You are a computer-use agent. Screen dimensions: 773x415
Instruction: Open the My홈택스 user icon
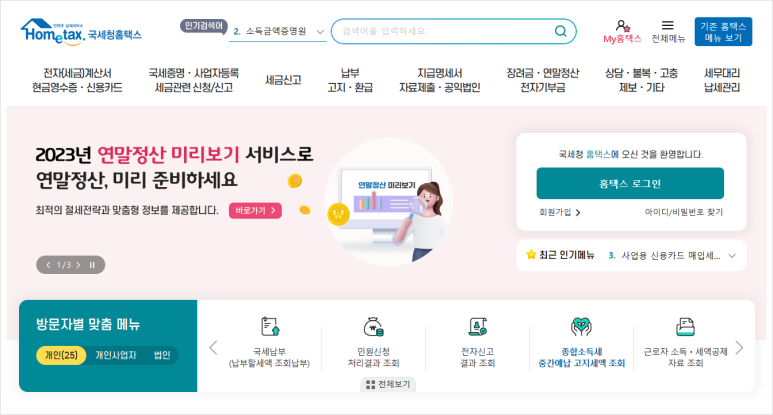pyautogui.click(x=622, y=26)
